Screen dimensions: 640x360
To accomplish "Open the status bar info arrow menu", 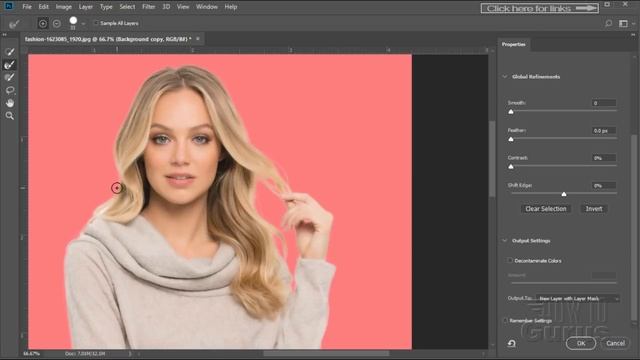I will coord(130,353).
